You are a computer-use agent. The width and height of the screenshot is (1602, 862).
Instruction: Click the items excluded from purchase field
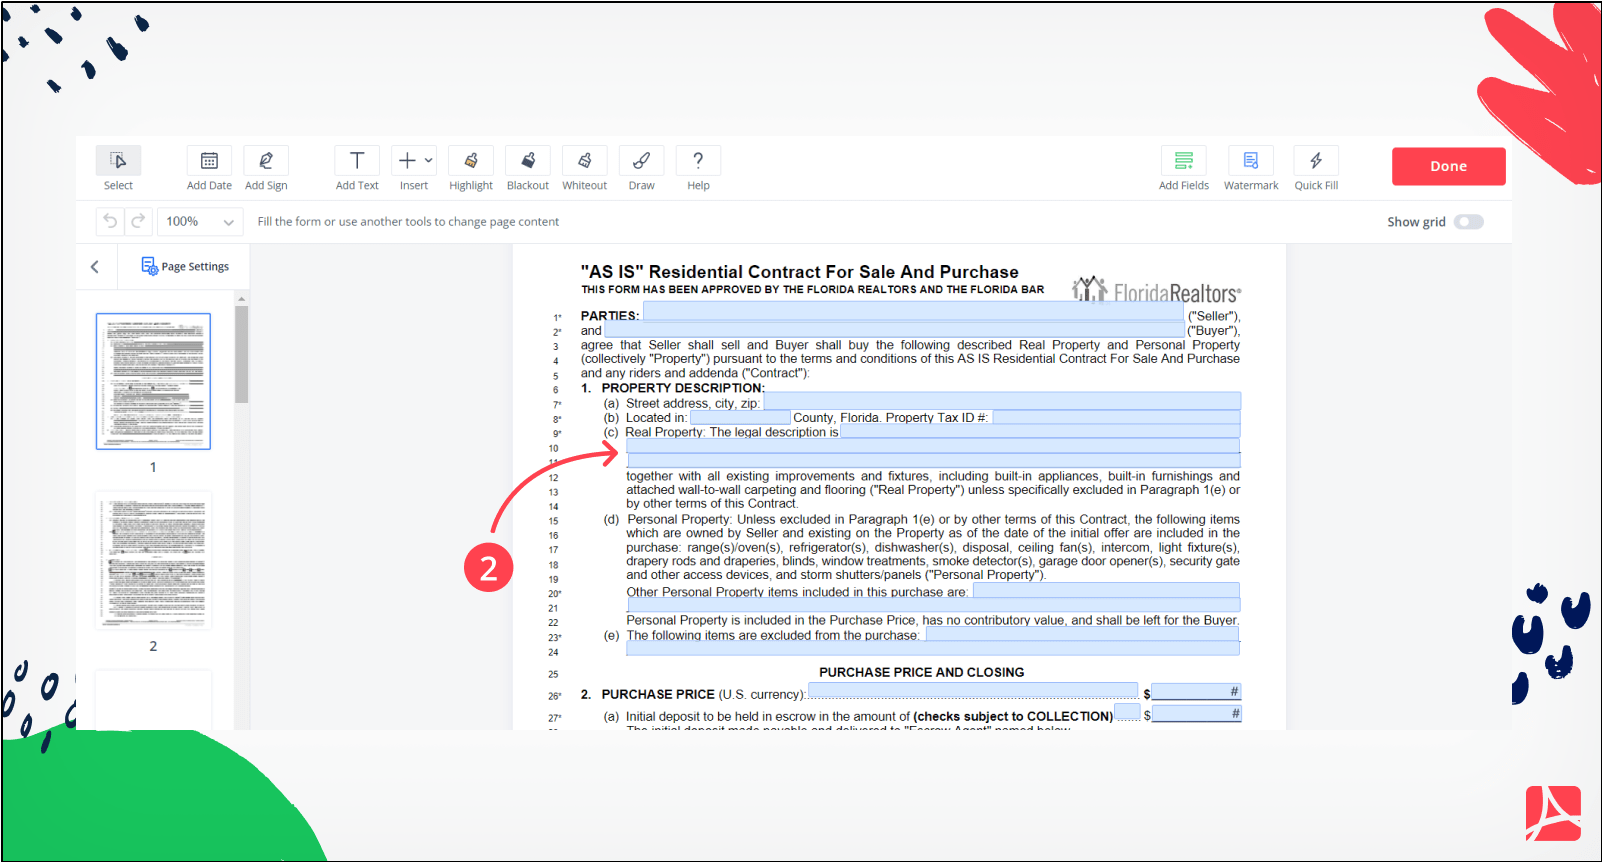pyautogui.click(x=1082, y=634)
